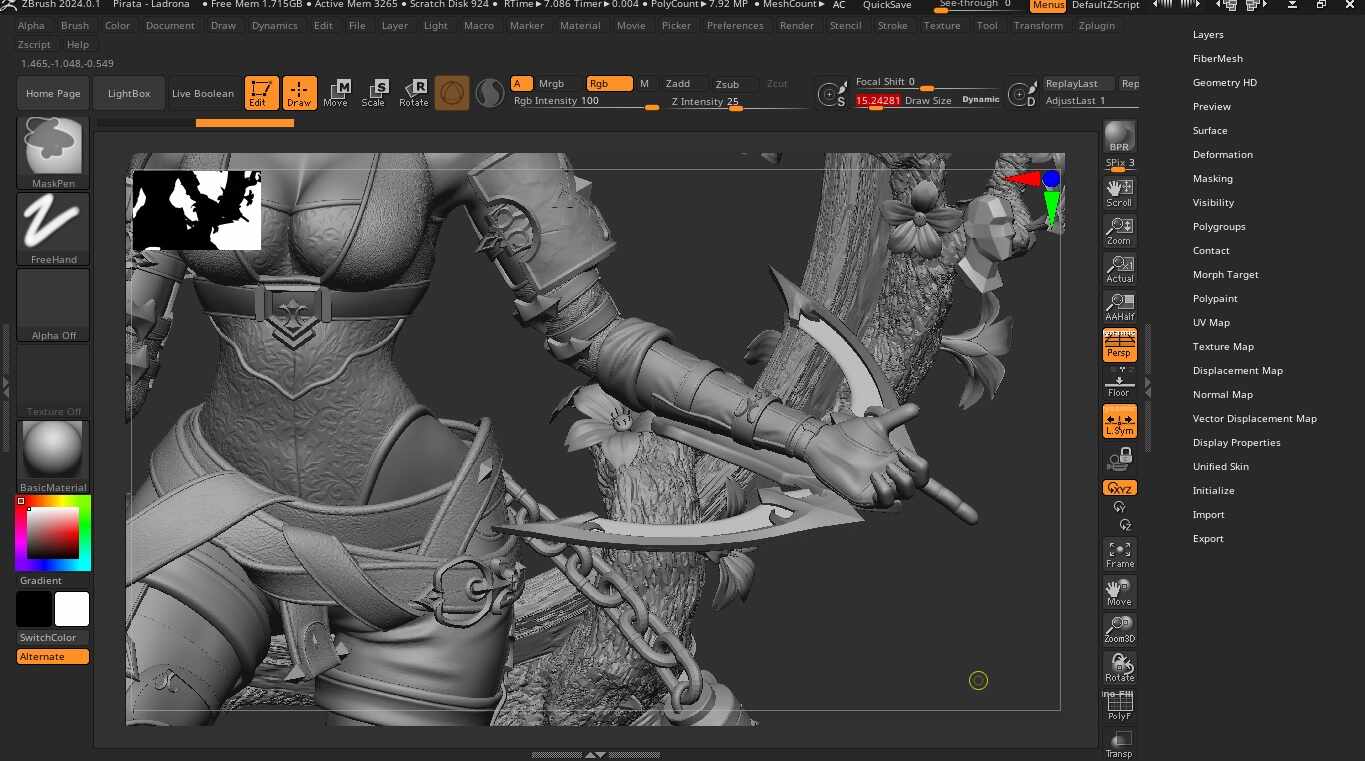This screenshot has width=1365, height=761.
Task: Select the MaskPen brush thumbnail
Action: point(53,152)
